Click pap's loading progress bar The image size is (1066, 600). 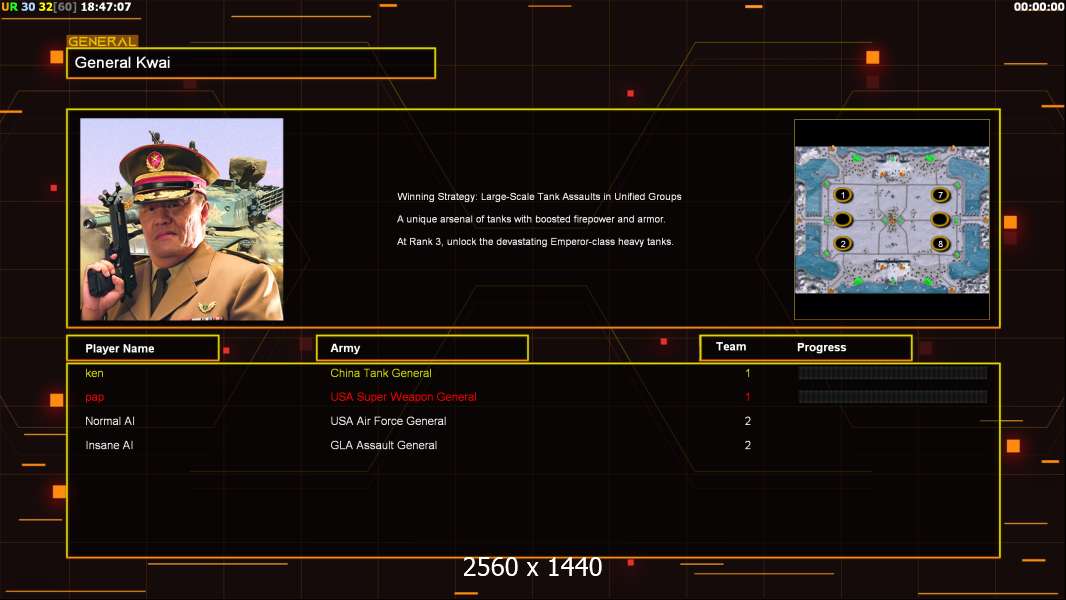tap(893, 396)
